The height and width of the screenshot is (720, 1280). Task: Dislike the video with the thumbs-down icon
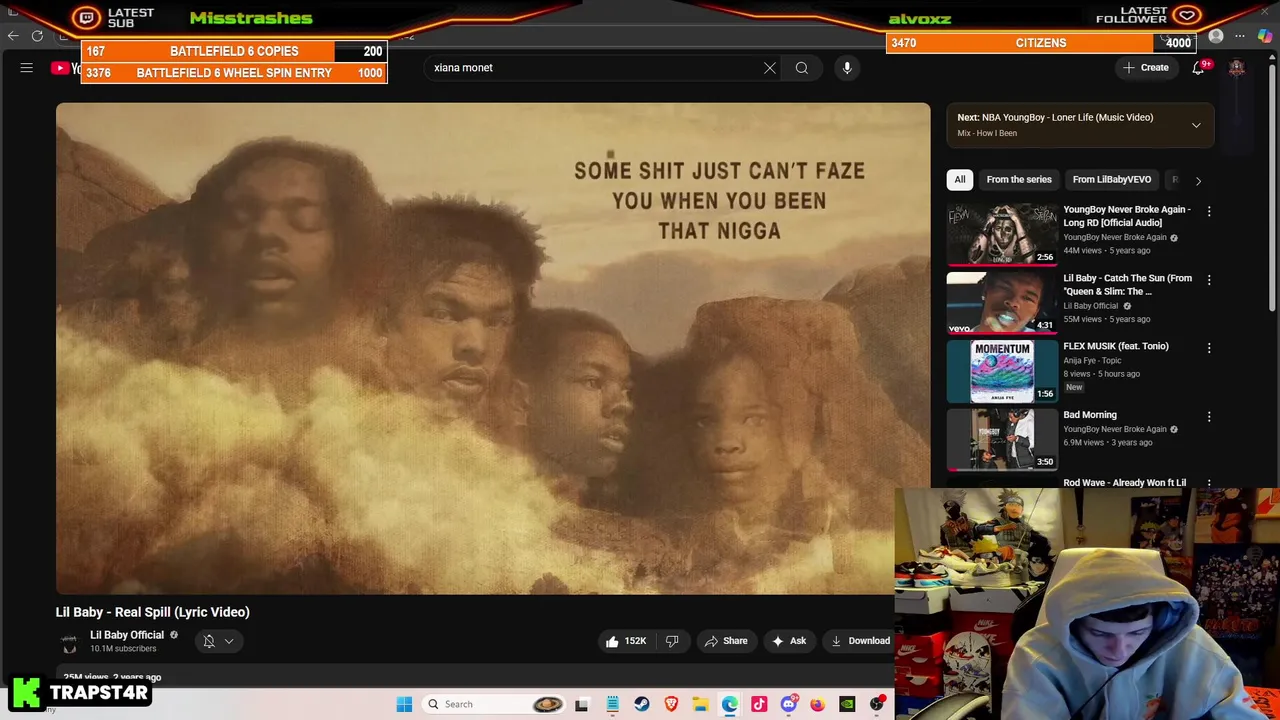(x=672, y=641)
